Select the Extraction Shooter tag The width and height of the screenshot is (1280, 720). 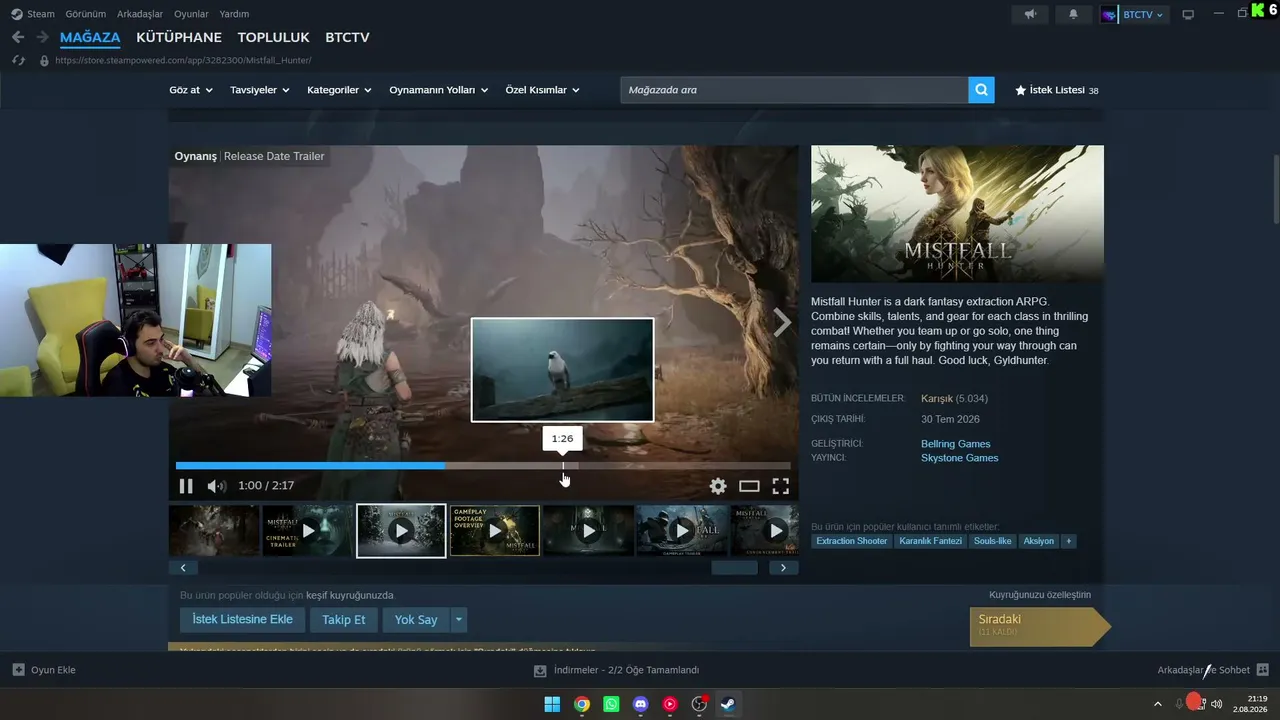point(852,541)
